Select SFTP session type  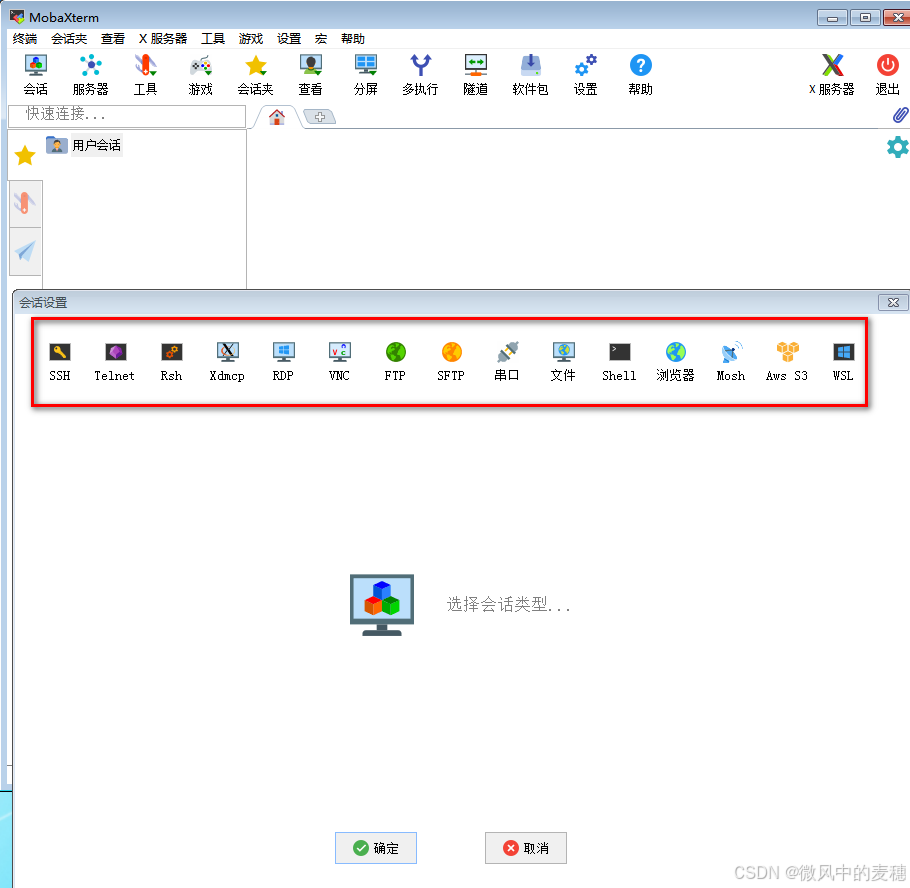tap(451, 362)
